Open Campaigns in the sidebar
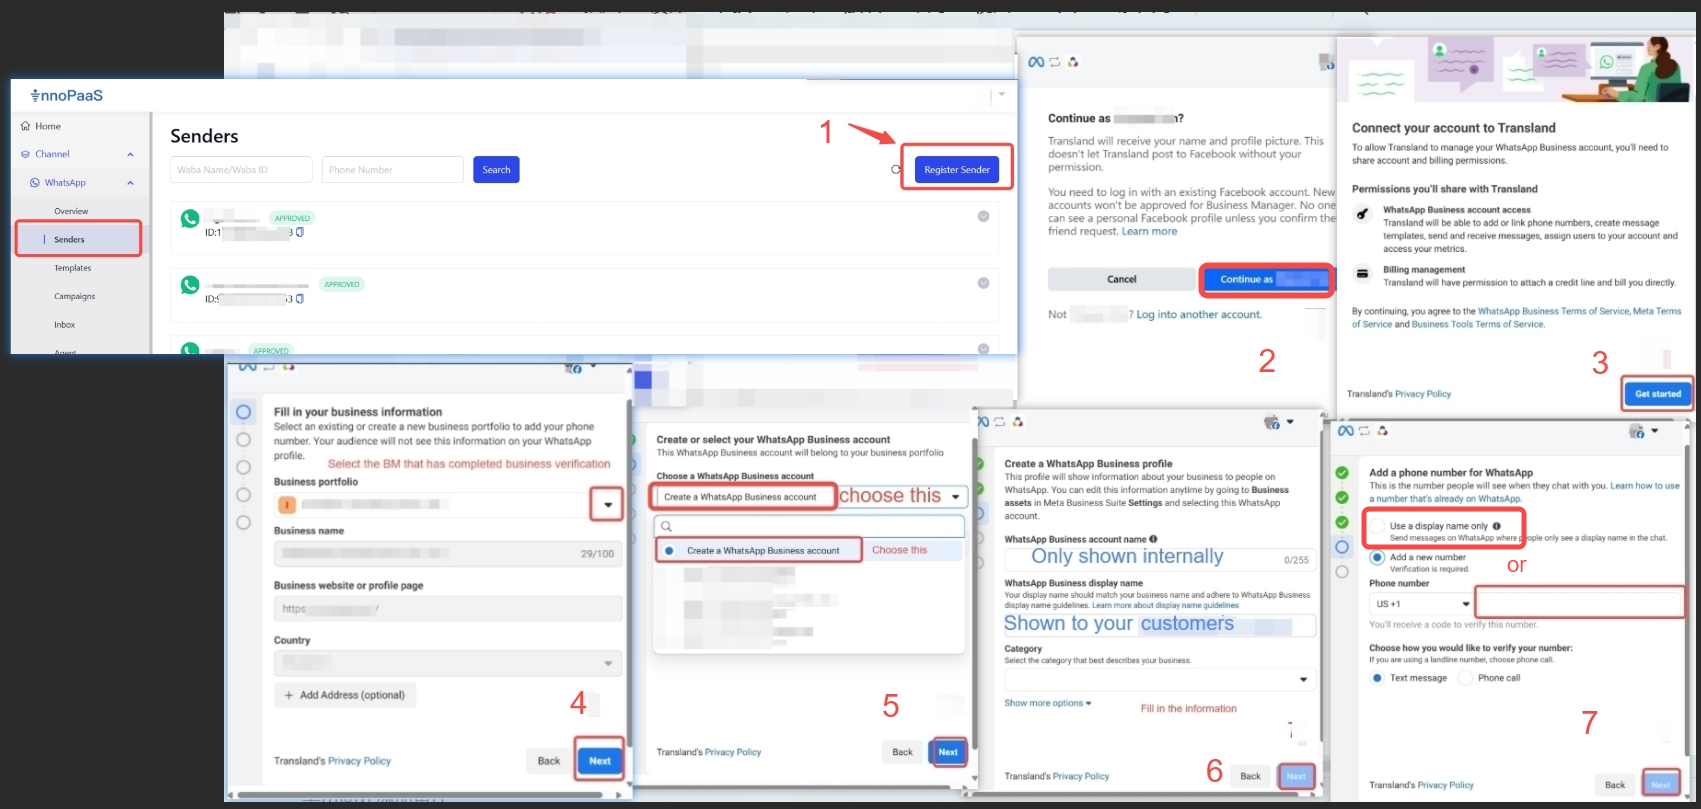 pos(75,296)
